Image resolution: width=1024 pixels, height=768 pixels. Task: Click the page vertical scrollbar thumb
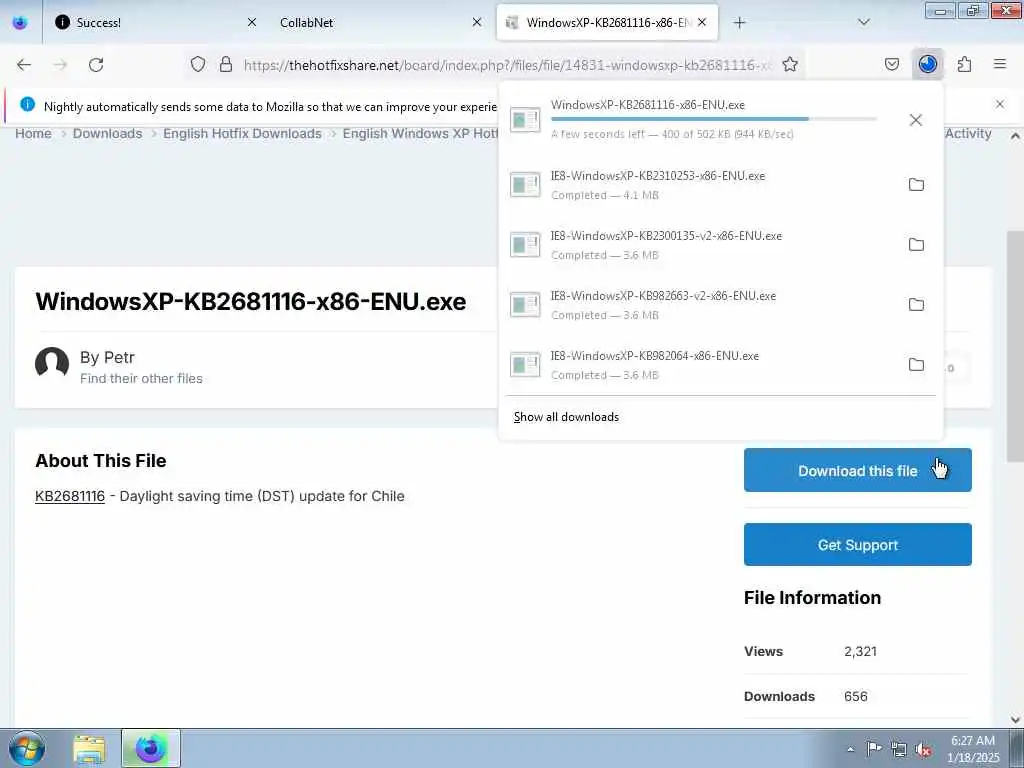[1015, 346]
